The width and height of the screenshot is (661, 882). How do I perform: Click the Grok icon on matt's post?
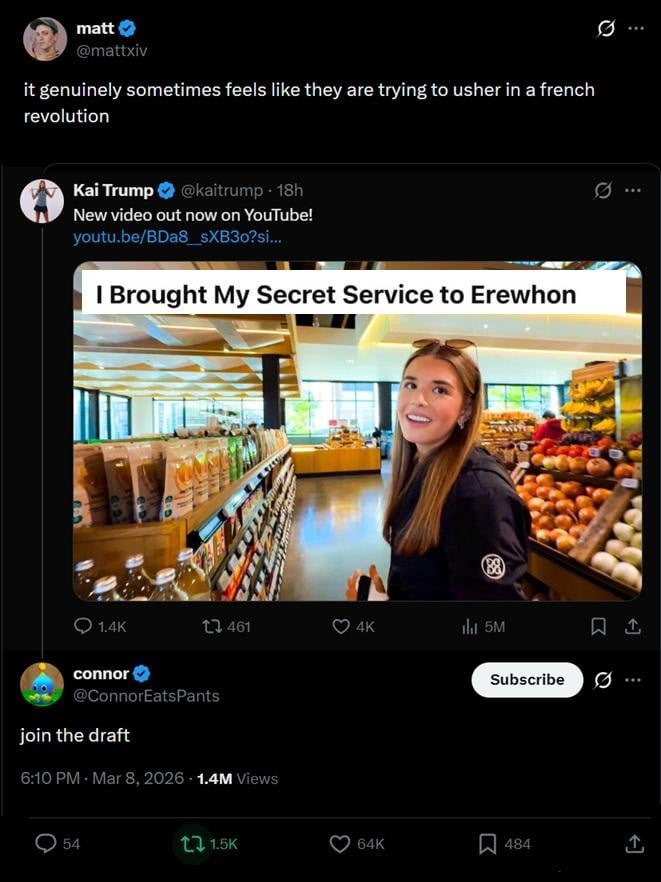(x=605, y=29)
